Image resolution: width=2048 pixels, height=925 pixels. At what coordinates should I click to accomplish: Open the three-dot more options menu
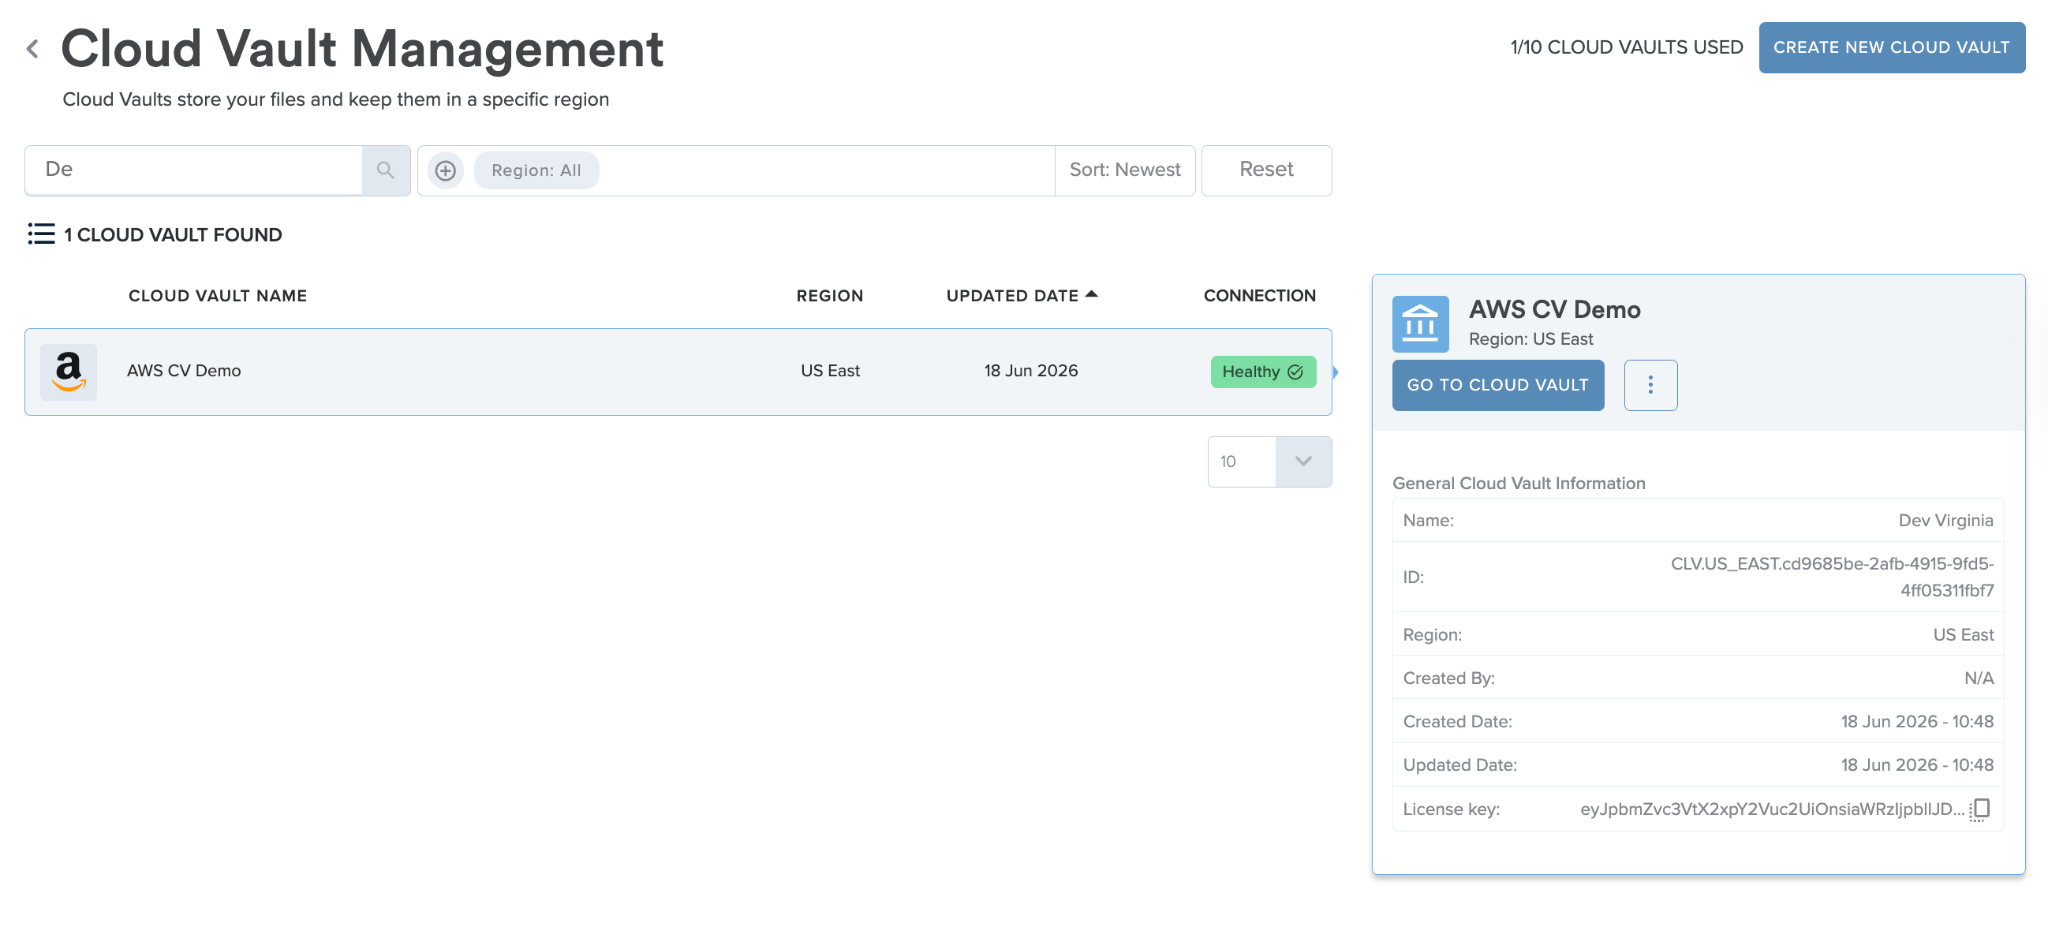pyautogui.click(x=1650, y=385)
